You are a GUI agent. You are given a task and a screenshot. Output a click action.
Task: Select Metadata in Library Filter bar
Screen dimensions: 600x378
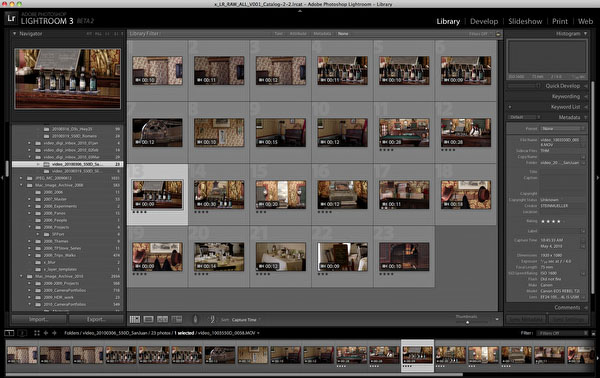tap(322, 34)
